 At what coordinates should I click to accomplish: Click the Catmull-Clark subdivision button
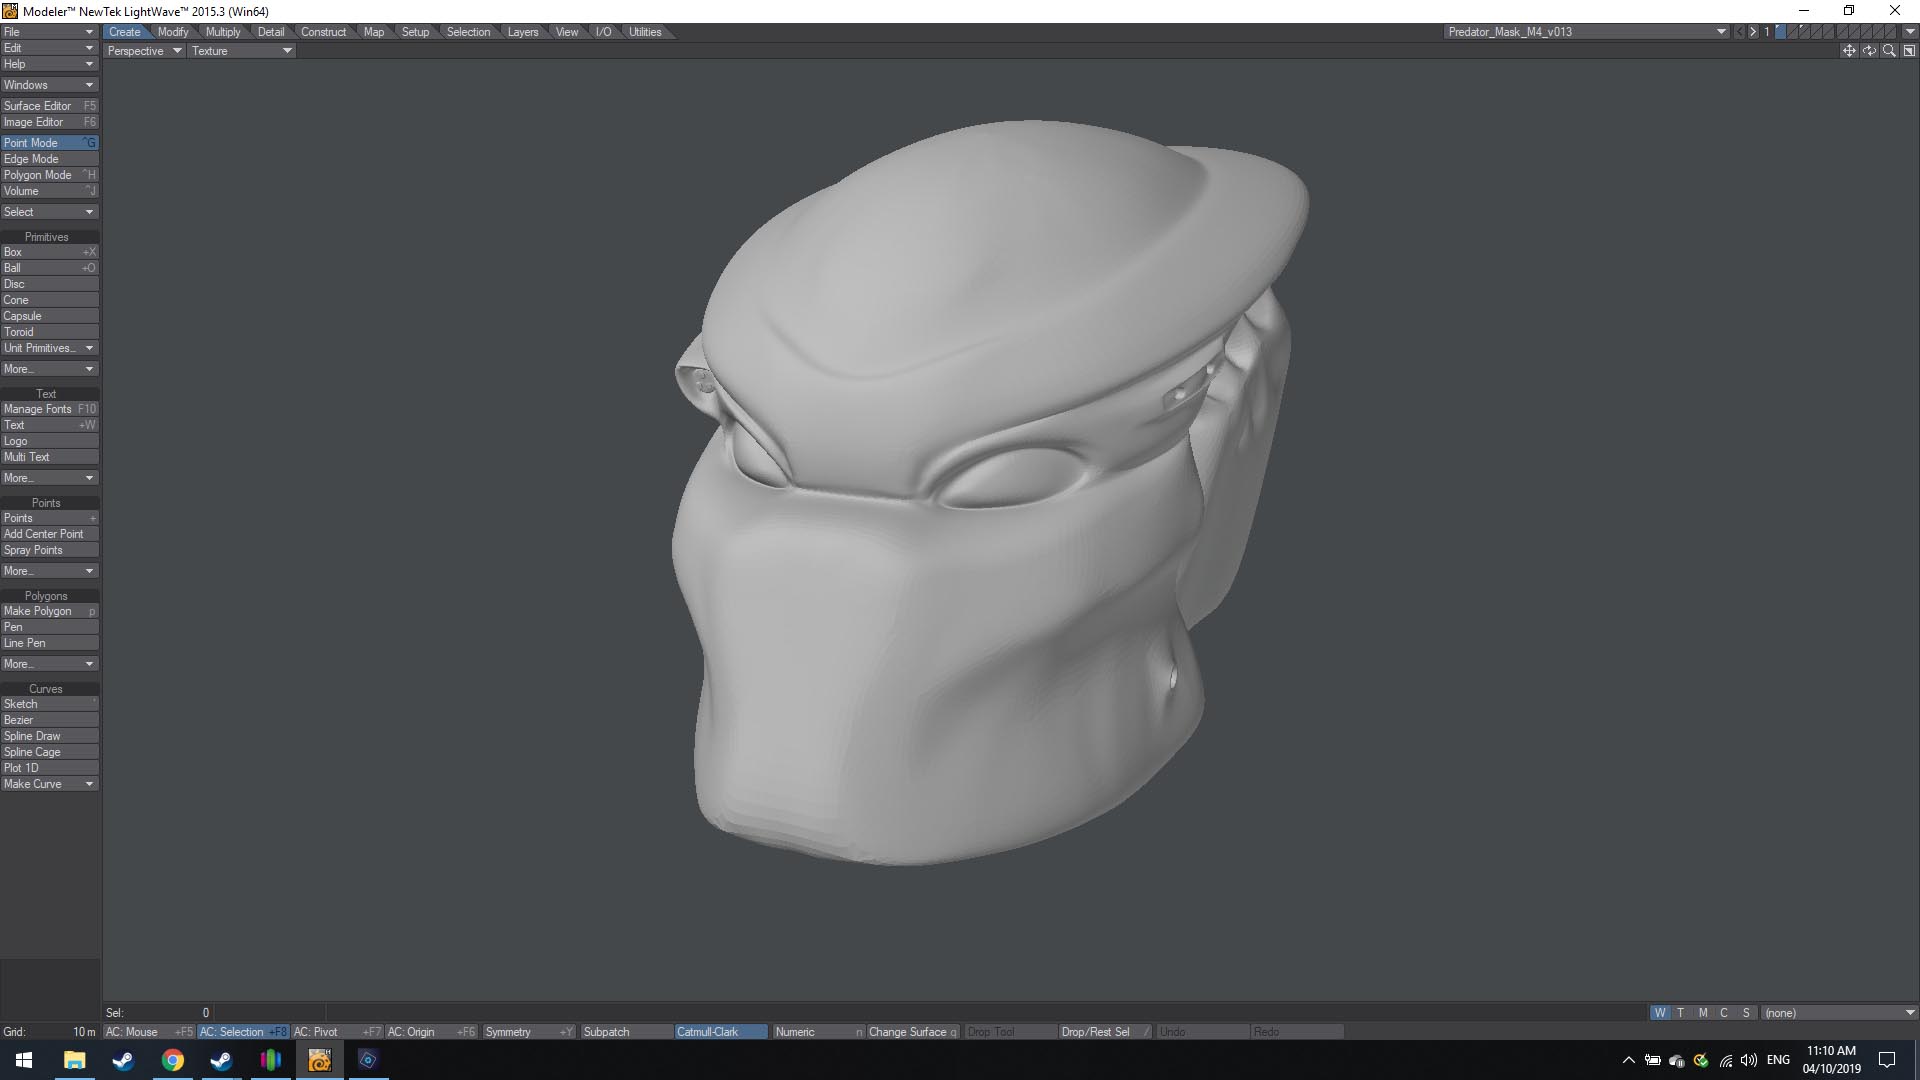point(721,1032)
